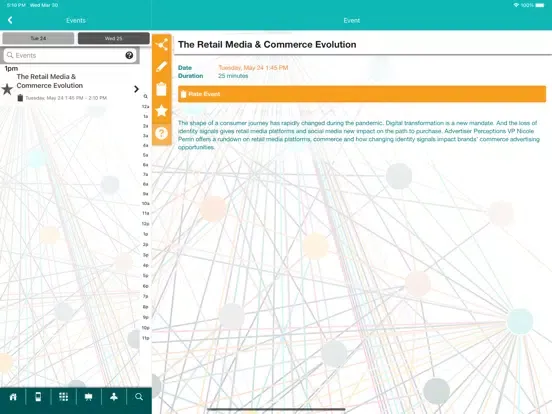Open the magnifier search icon in bottom bar

click(x=139, y=397)
